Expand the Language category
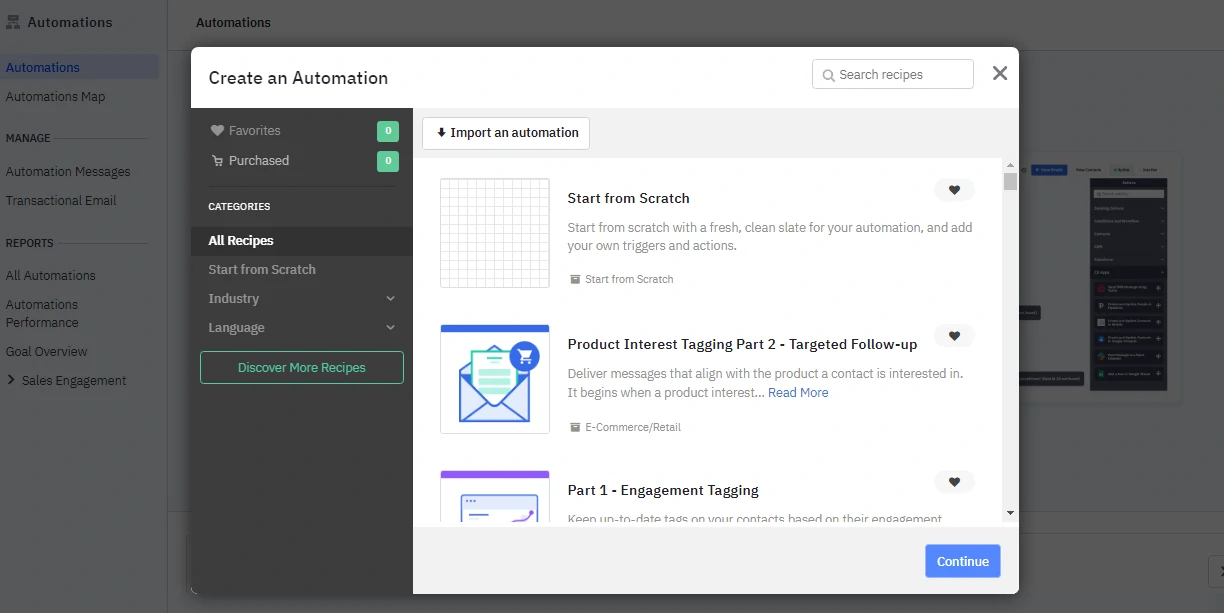The image size is (1224, 613). coord(301,328)
